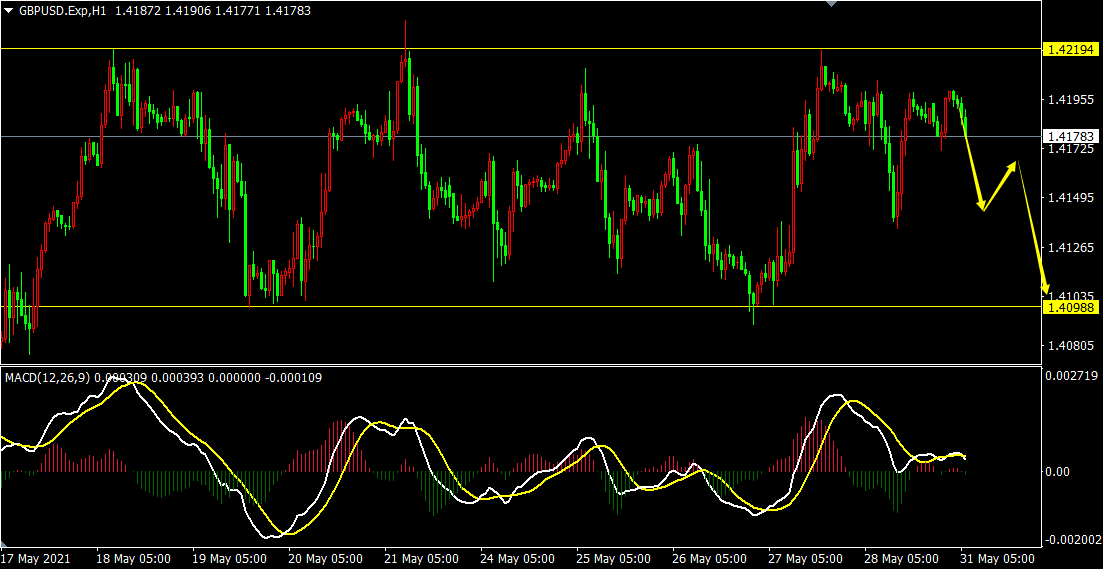Click the -0.000109 MACD value
Viewport: 1103px width, 569px height.
click(293, 378)
